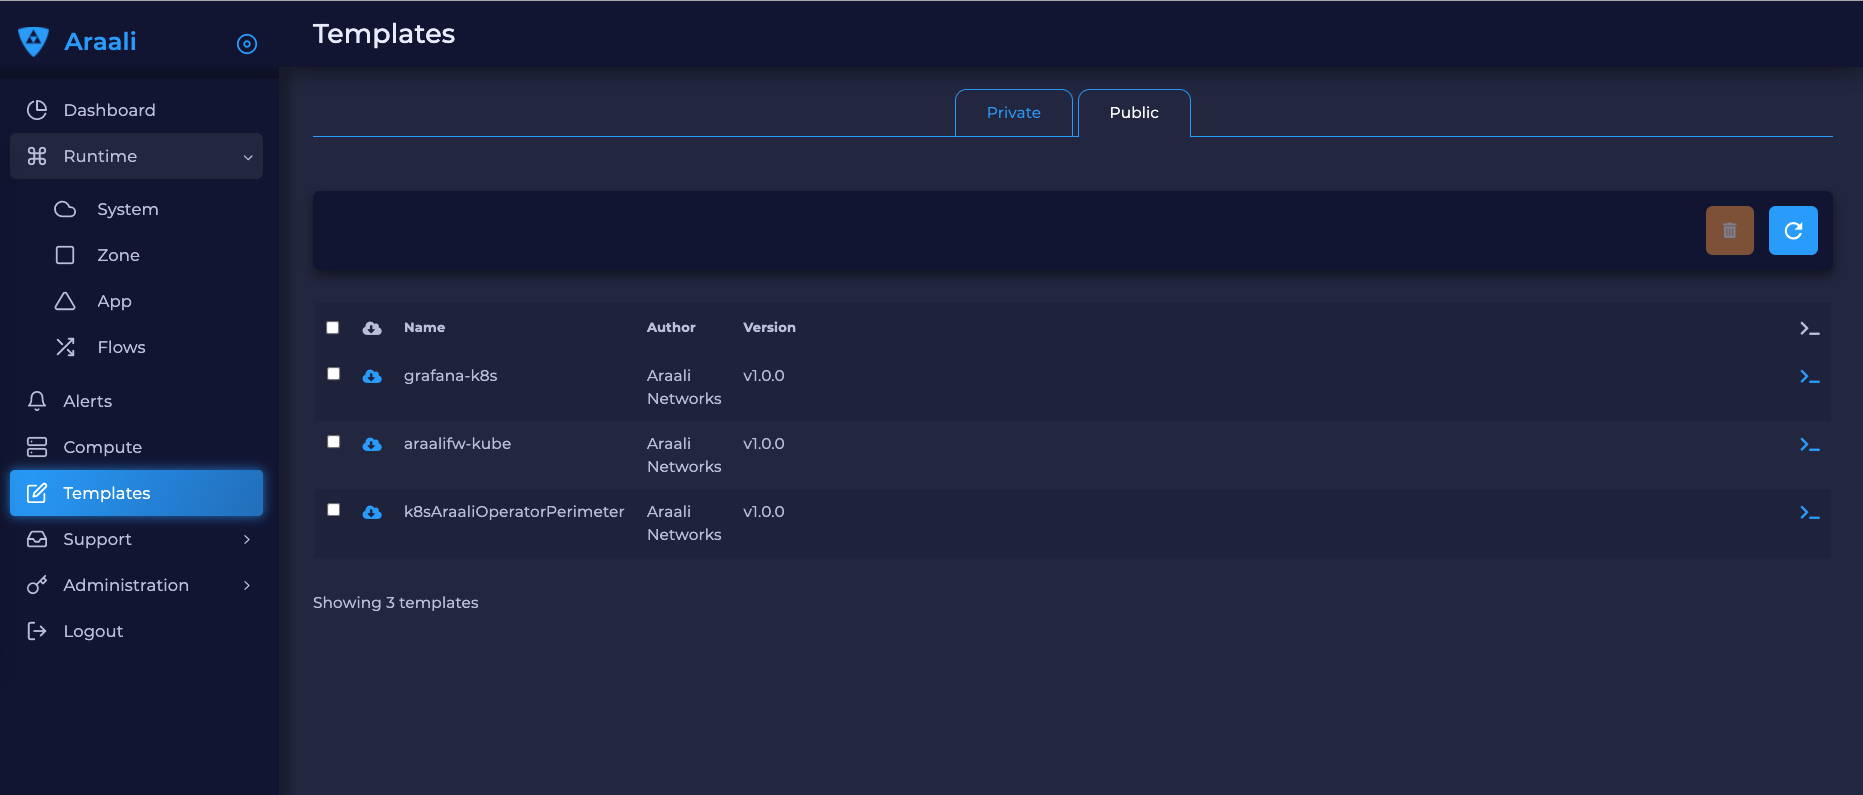Image resolution: width=1863 pixels, height=795 pixels.
Task: Open the Zone page
Action: point(118,255)
